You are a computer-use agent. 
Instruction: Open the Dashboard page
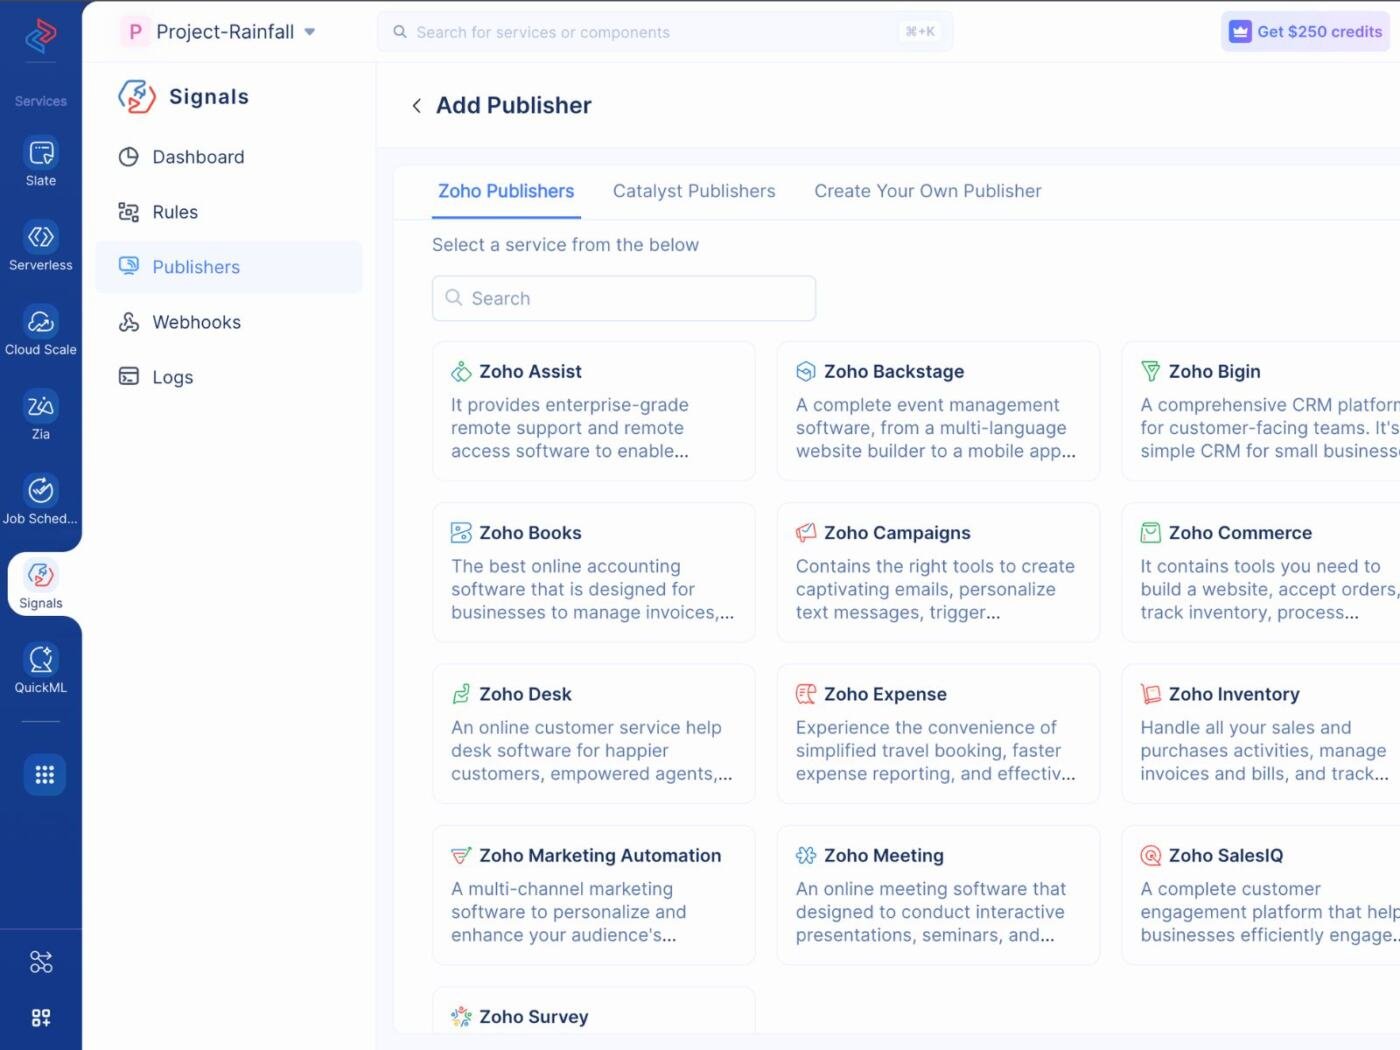point(229,157)
